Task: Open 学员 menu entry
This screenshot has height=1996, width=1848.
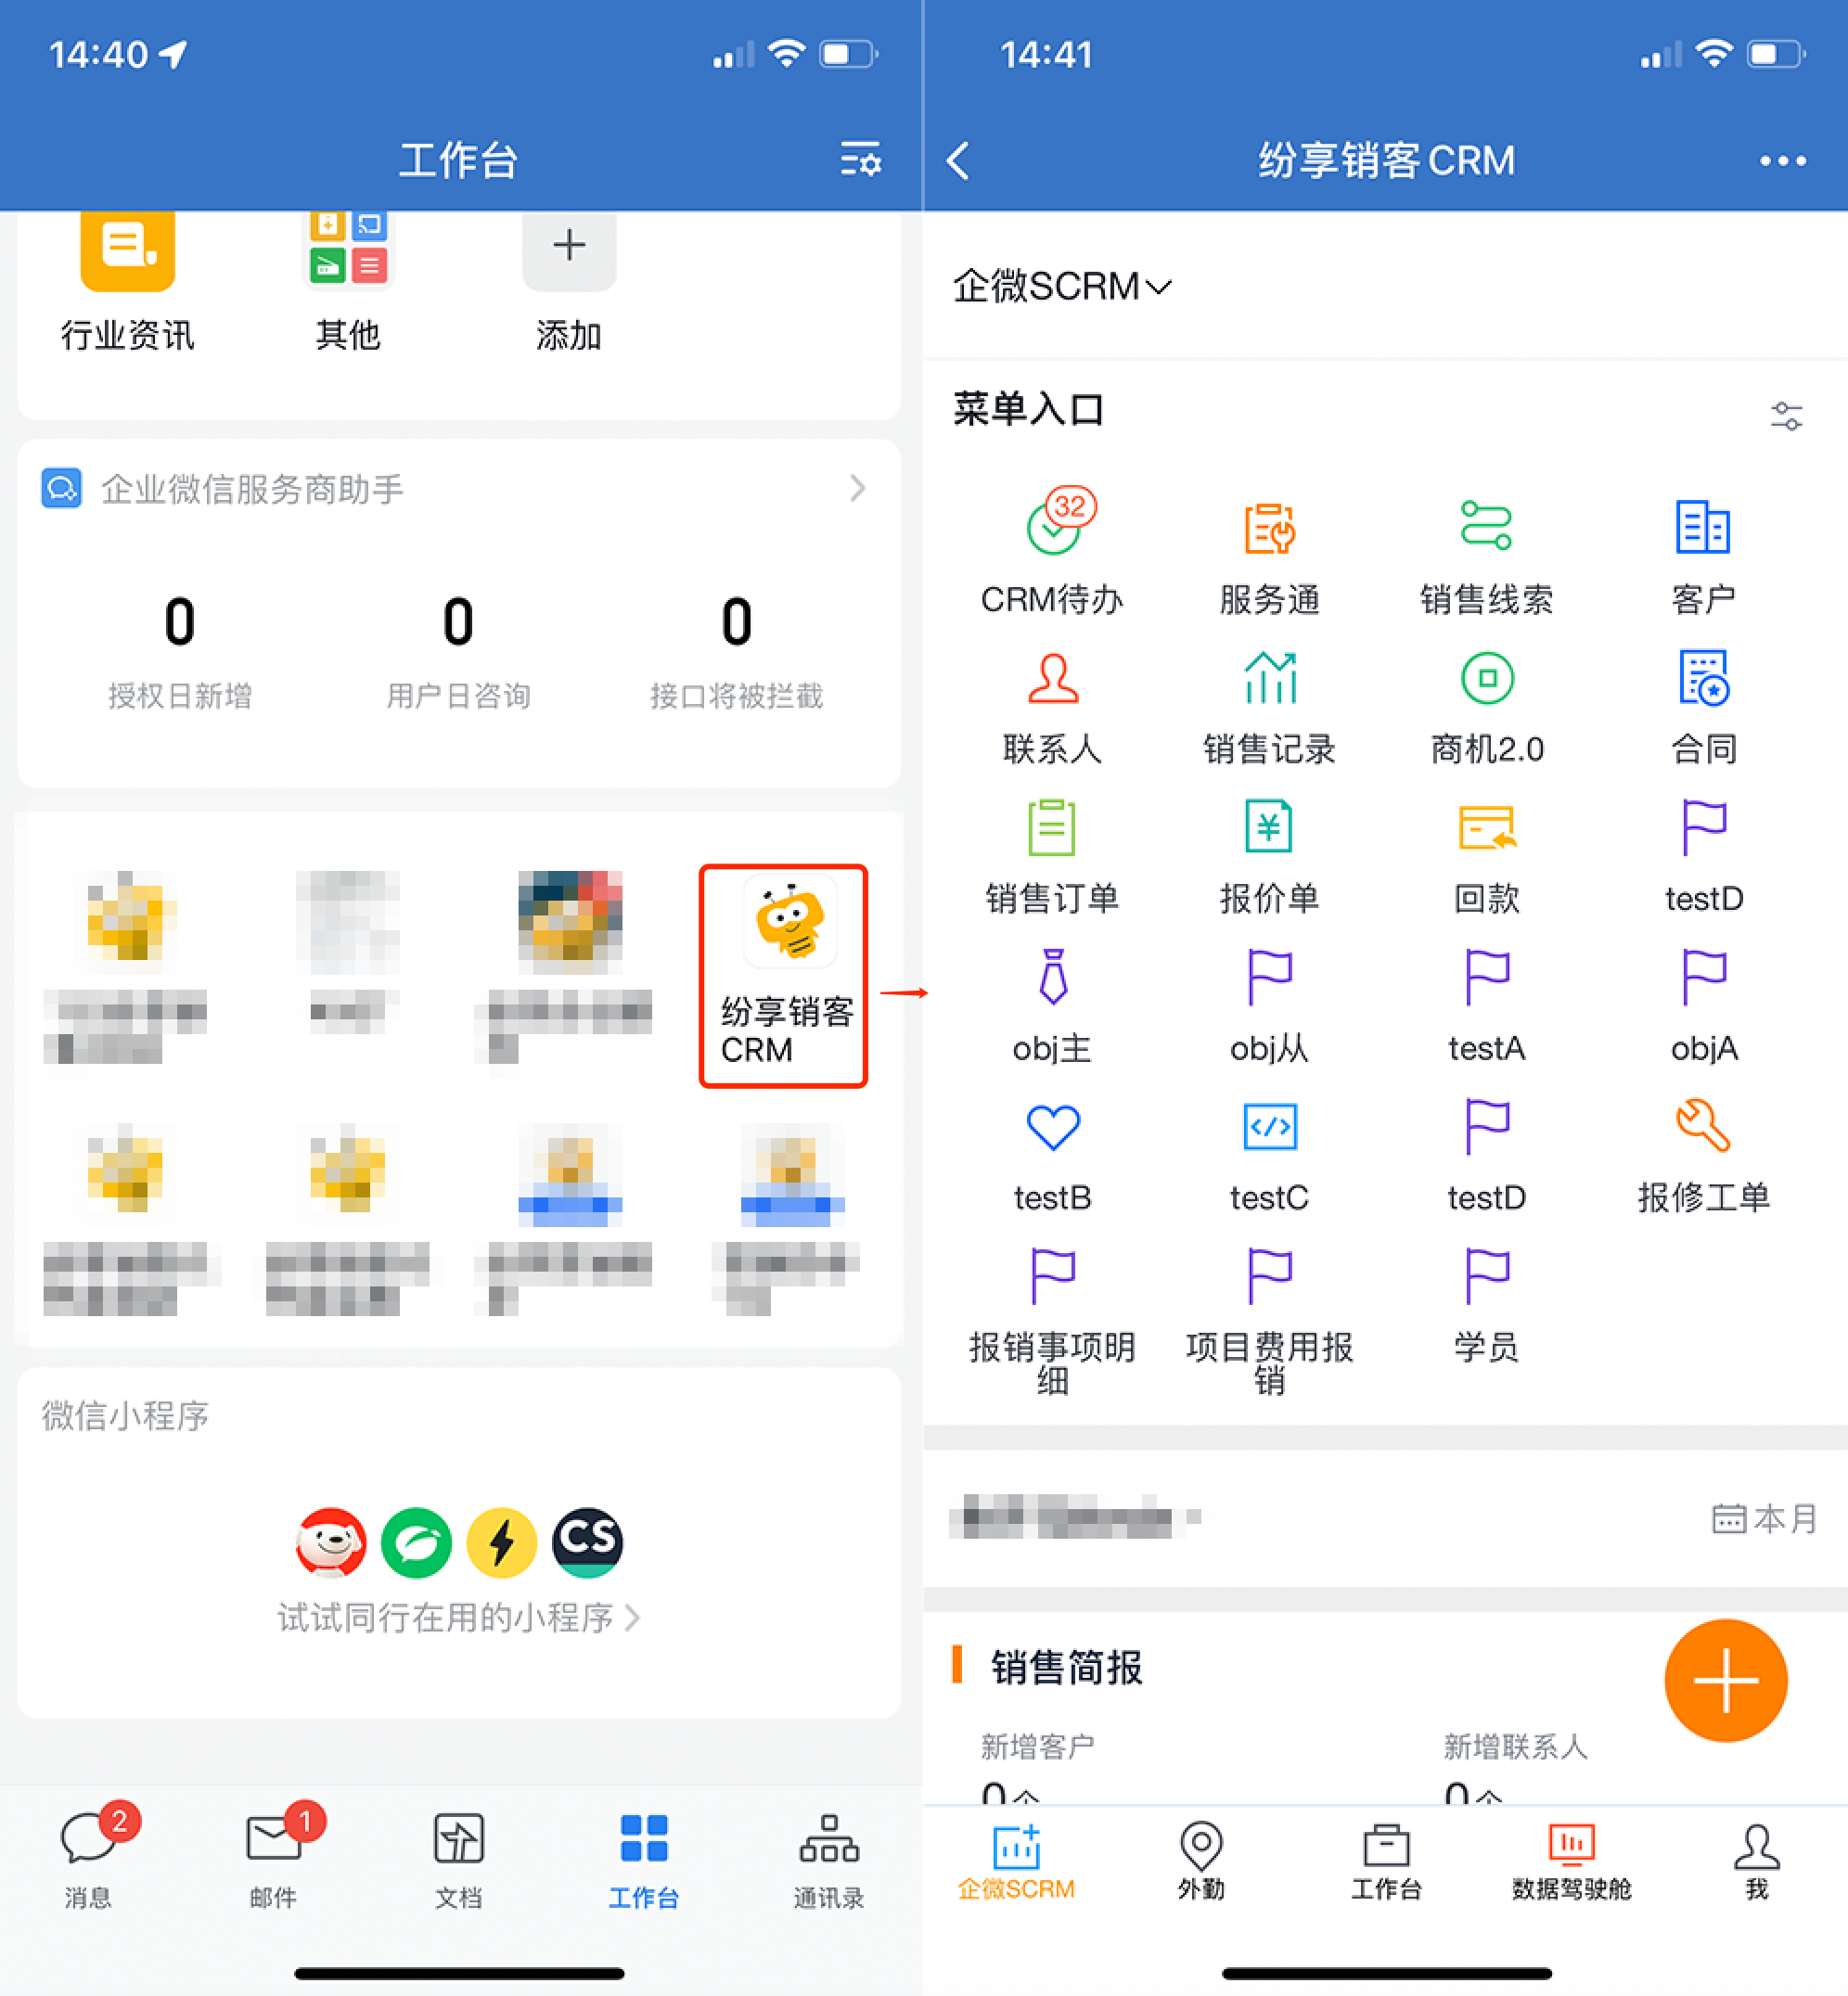Action: [1486, 1306]
